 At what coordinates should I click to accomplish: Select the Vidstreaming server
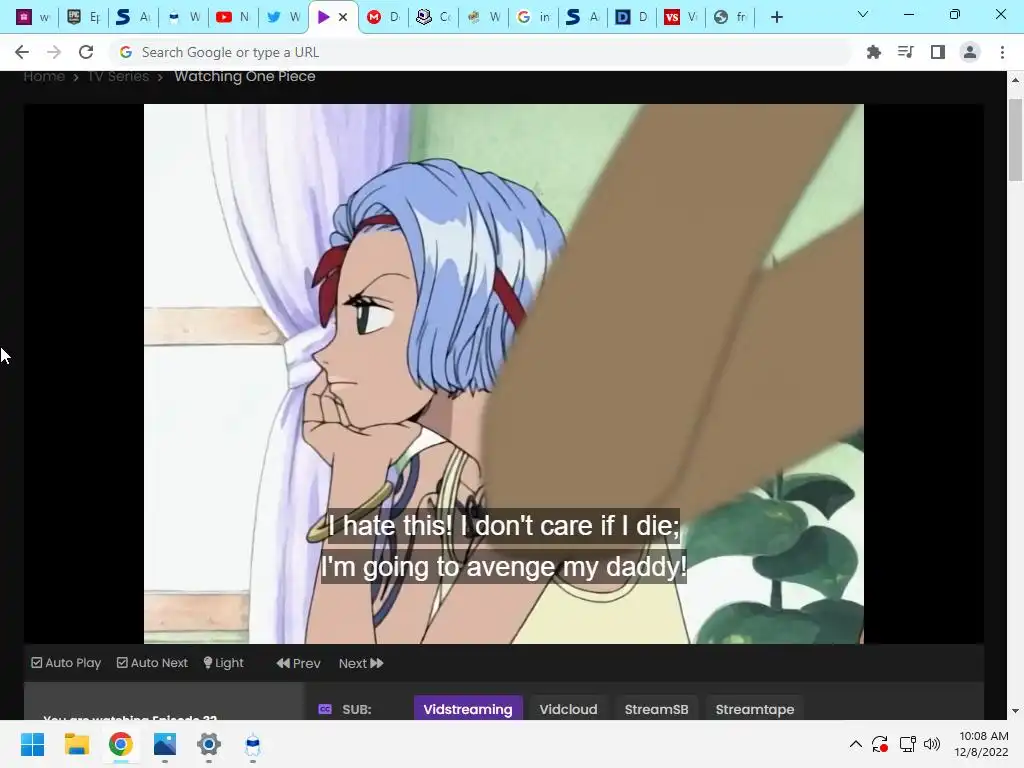click(468, 709)
